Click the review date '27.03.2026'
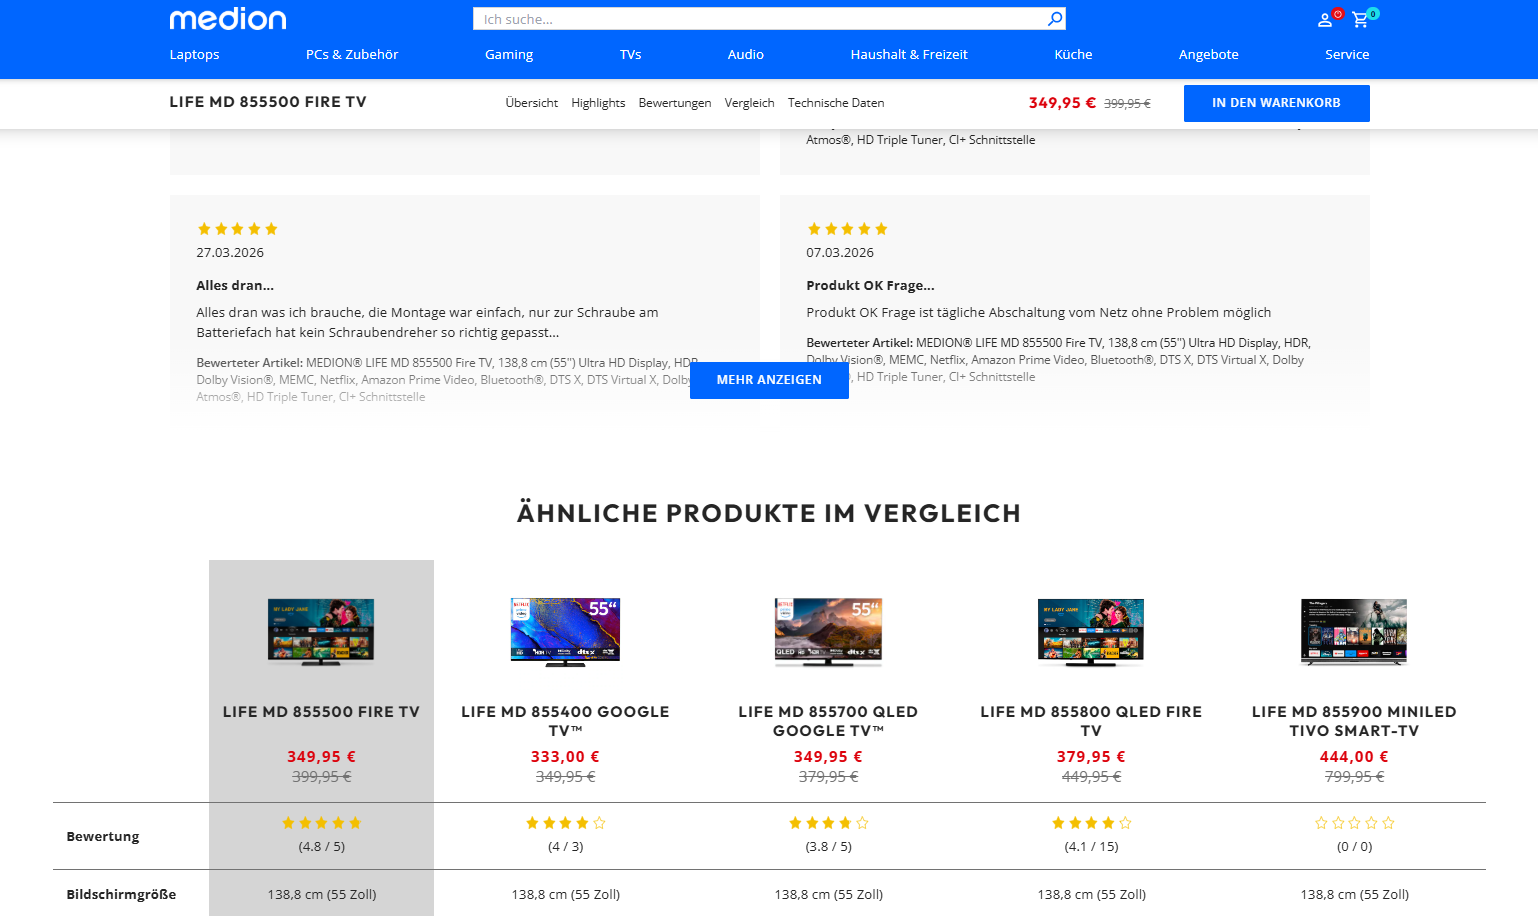 click(x=230, y=253)
